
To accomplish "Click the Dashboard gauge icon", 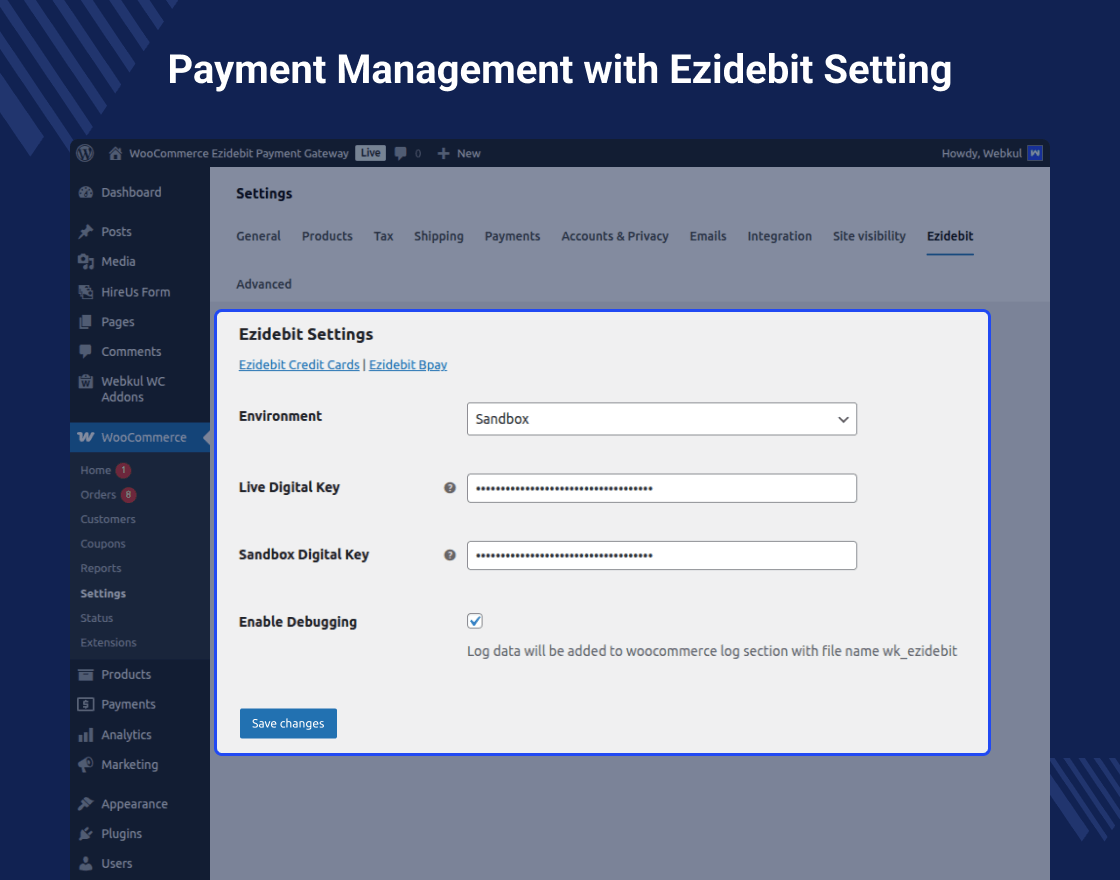I will click(86, 192).
